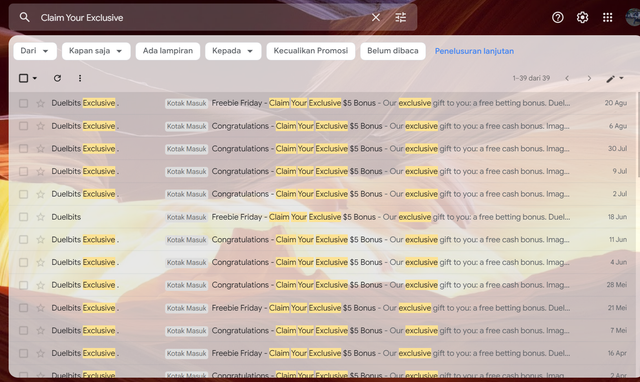Star the email dated 11 Jun
Viewport: 640px width, 382px height.
point(40,240)
